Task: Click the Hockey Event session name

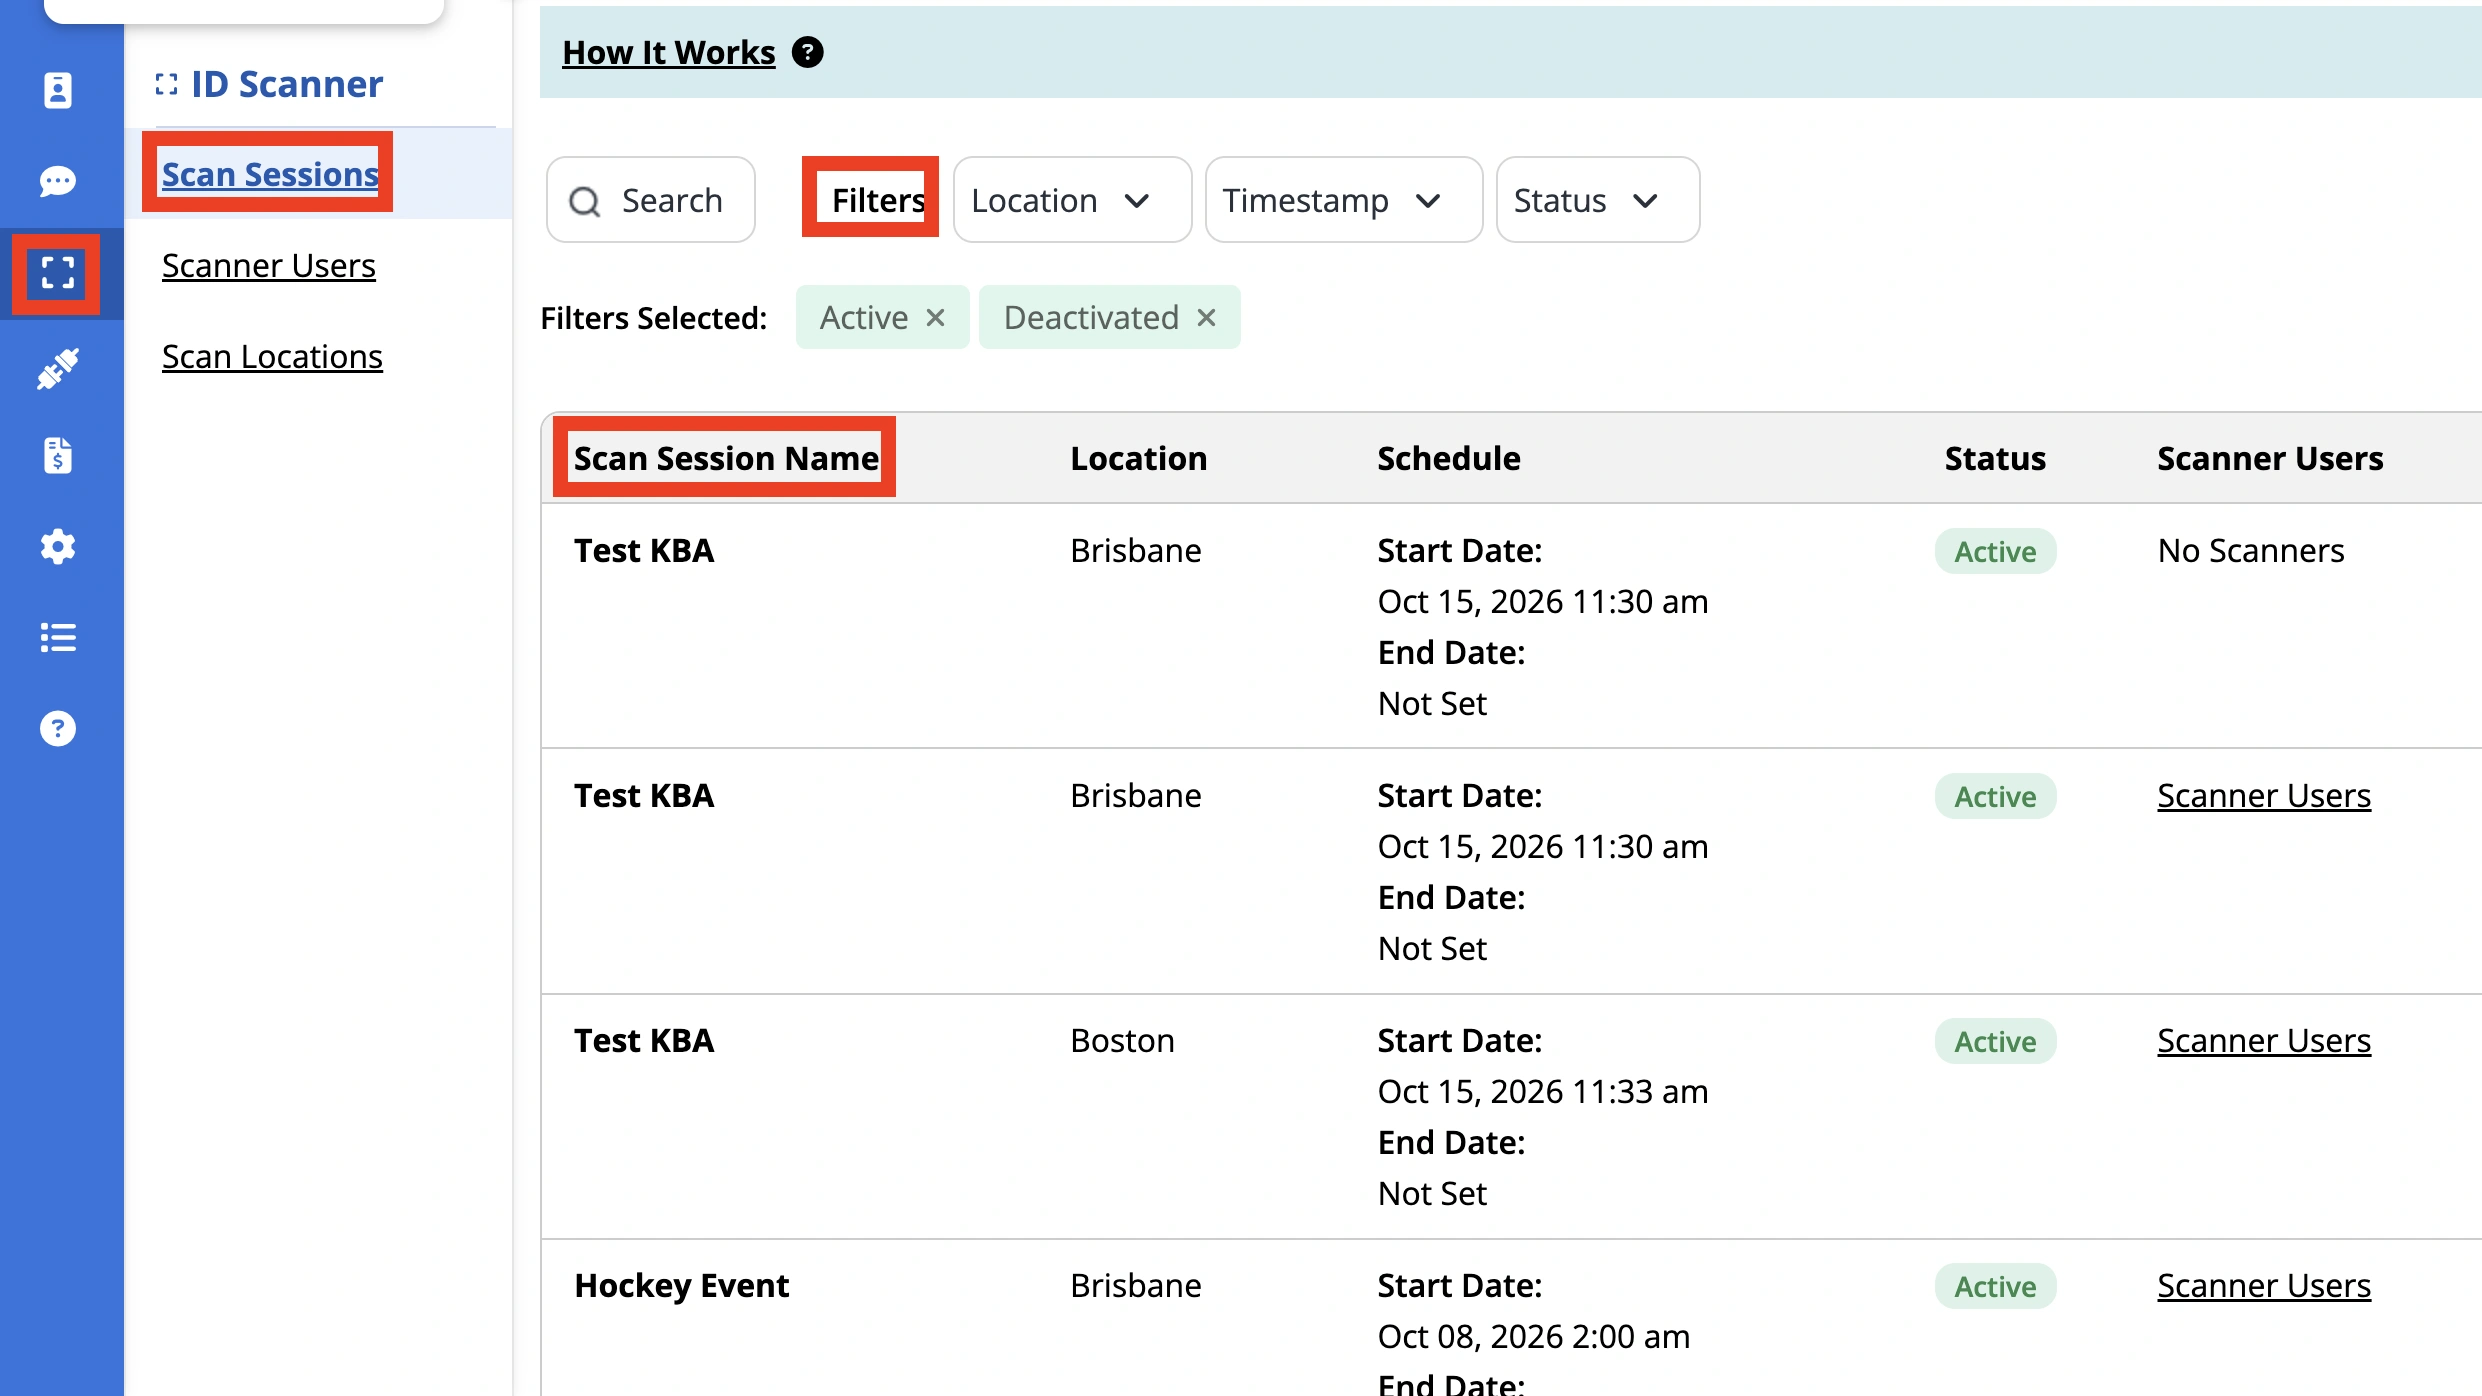Action: (682, 1286)
